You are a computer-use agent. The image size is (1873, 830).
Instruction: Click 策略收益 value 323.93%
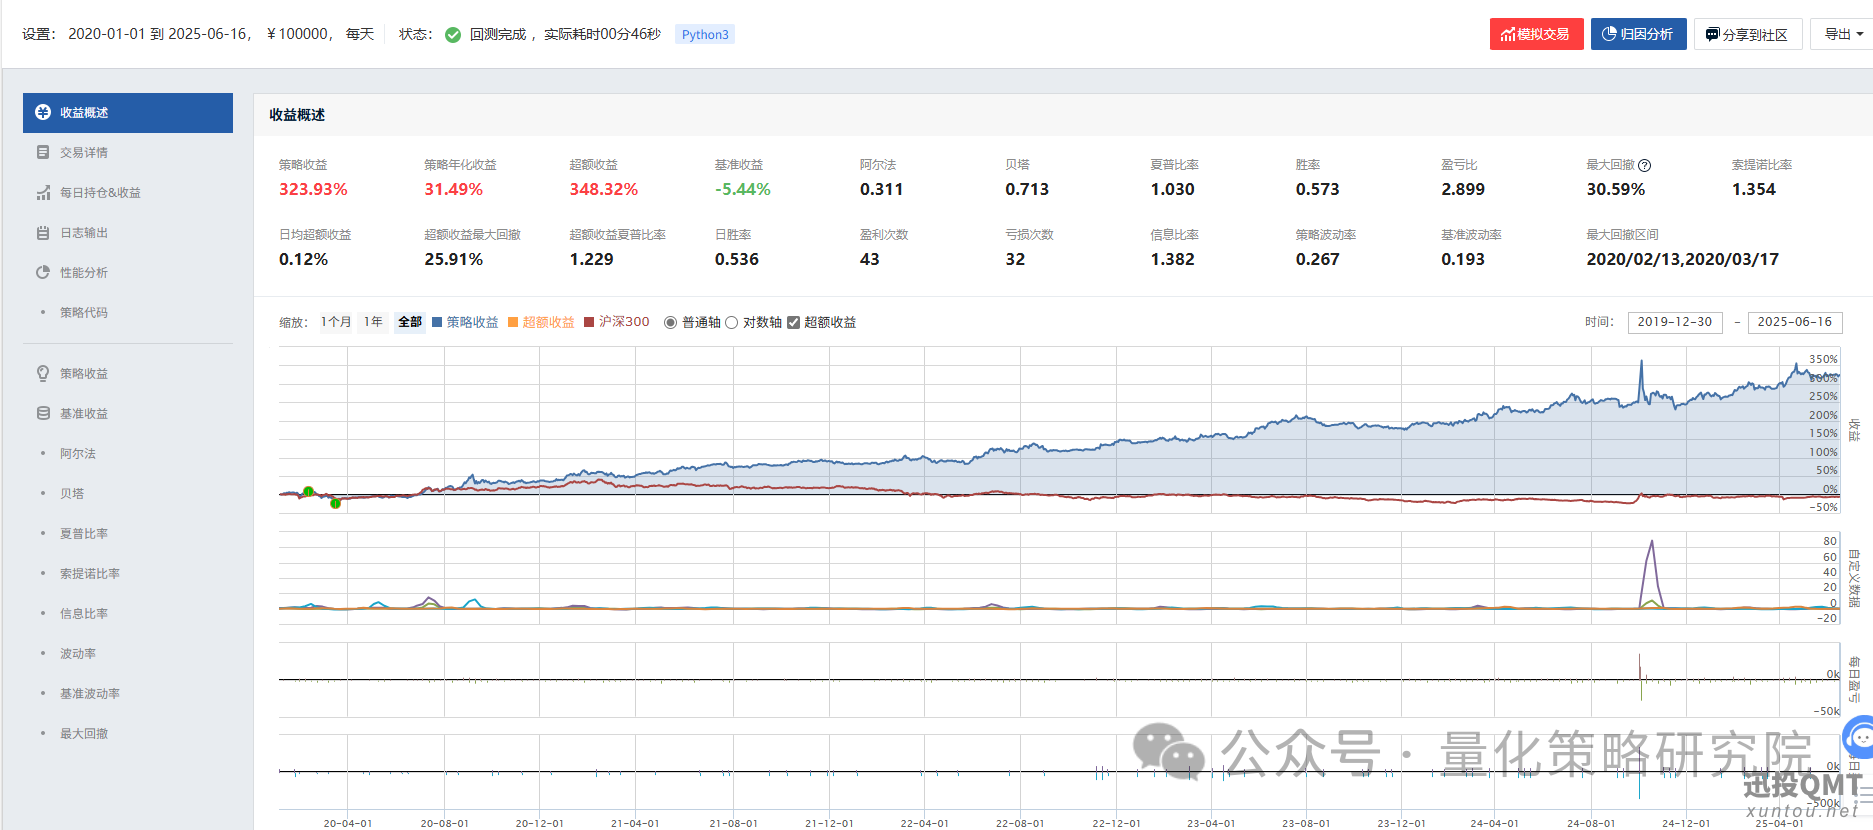(313, 189)
